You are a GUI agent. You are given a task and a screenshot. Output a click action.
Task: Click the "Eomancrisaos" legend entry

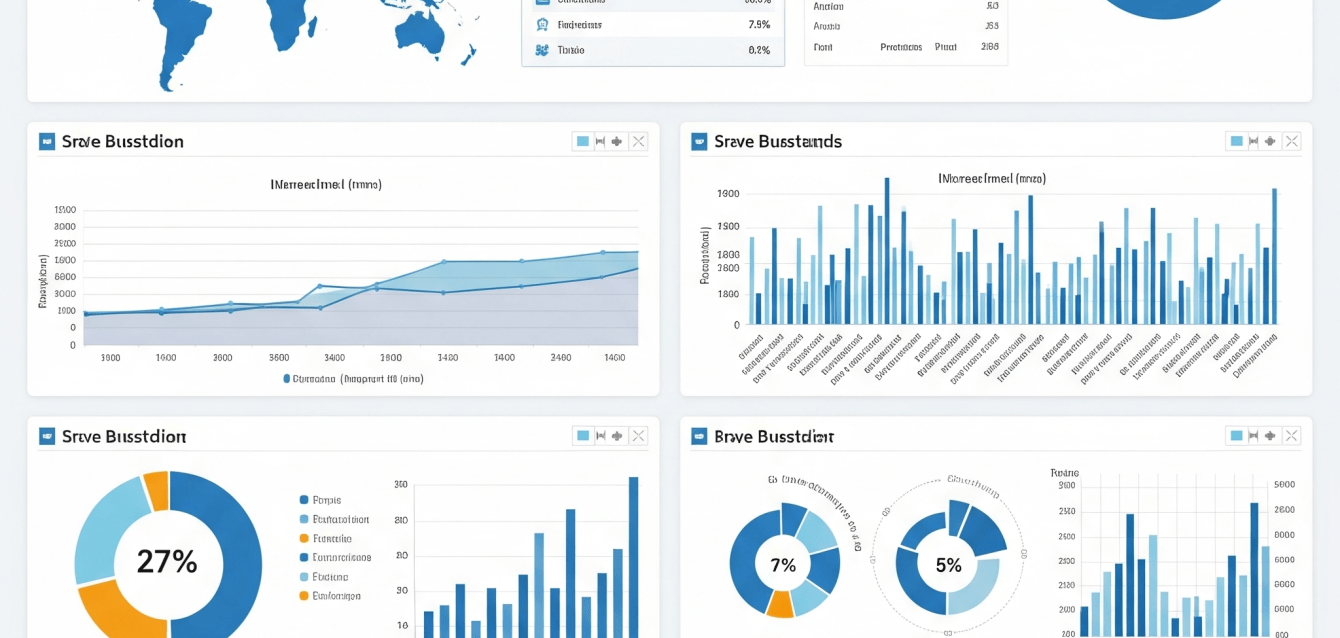tap(335, 558)
